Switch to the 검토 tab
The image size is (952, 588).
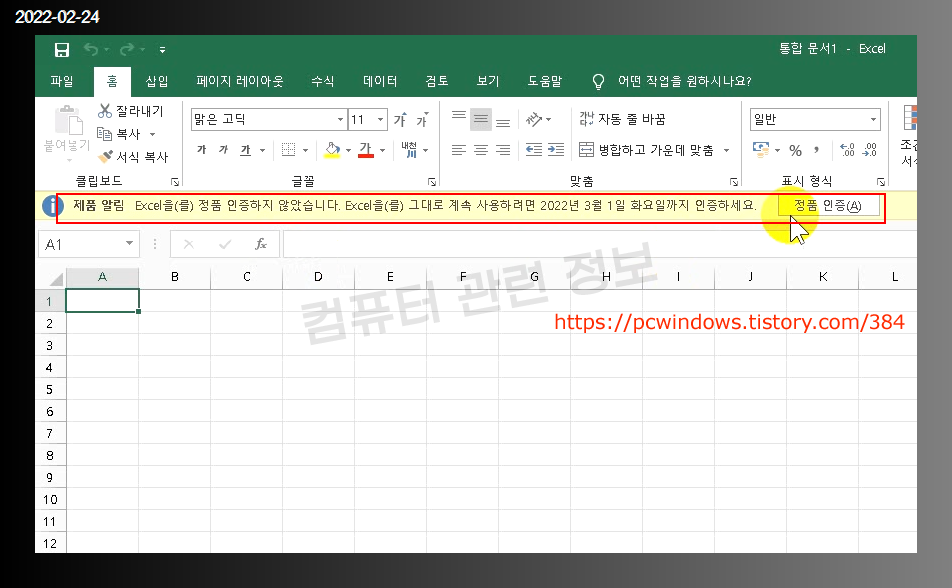tap(437, 81)
